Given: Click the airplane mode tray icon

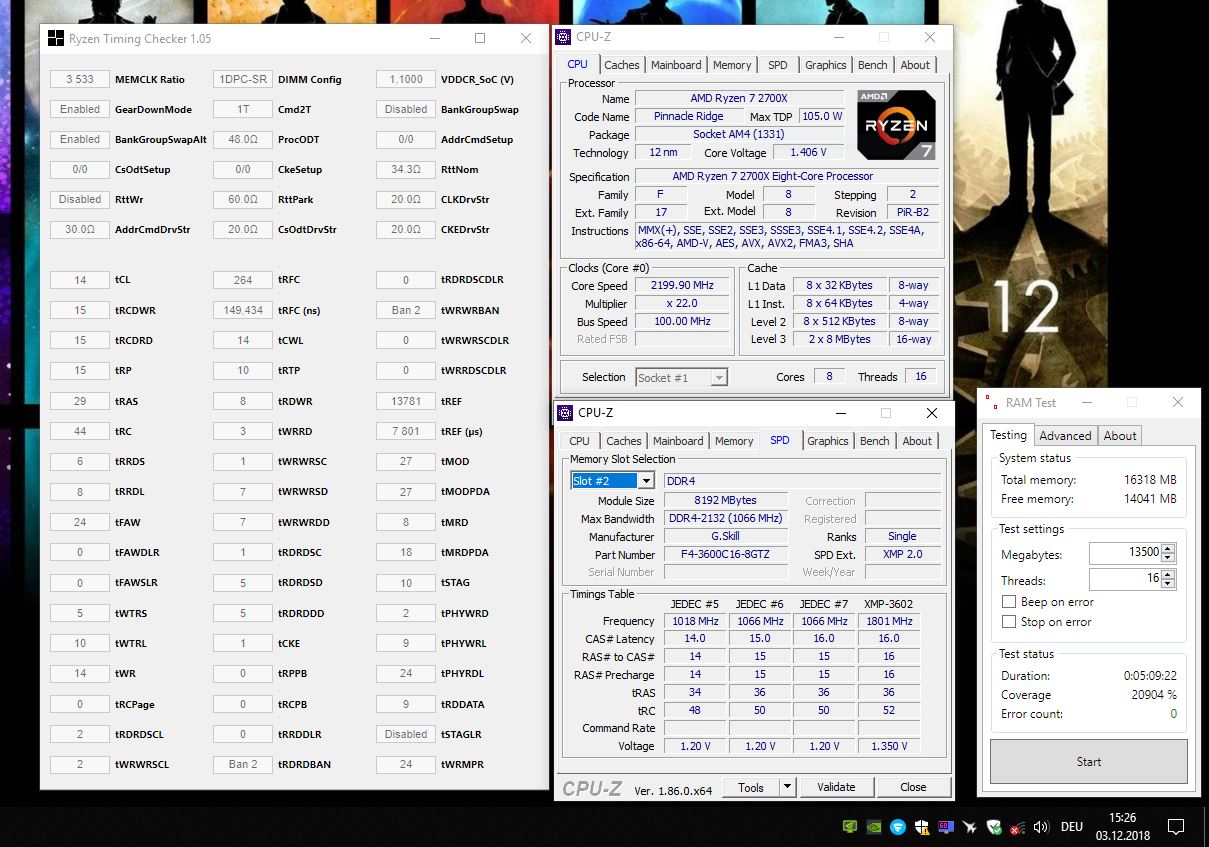Looking at the screenshot, I should tap(970, 827).
